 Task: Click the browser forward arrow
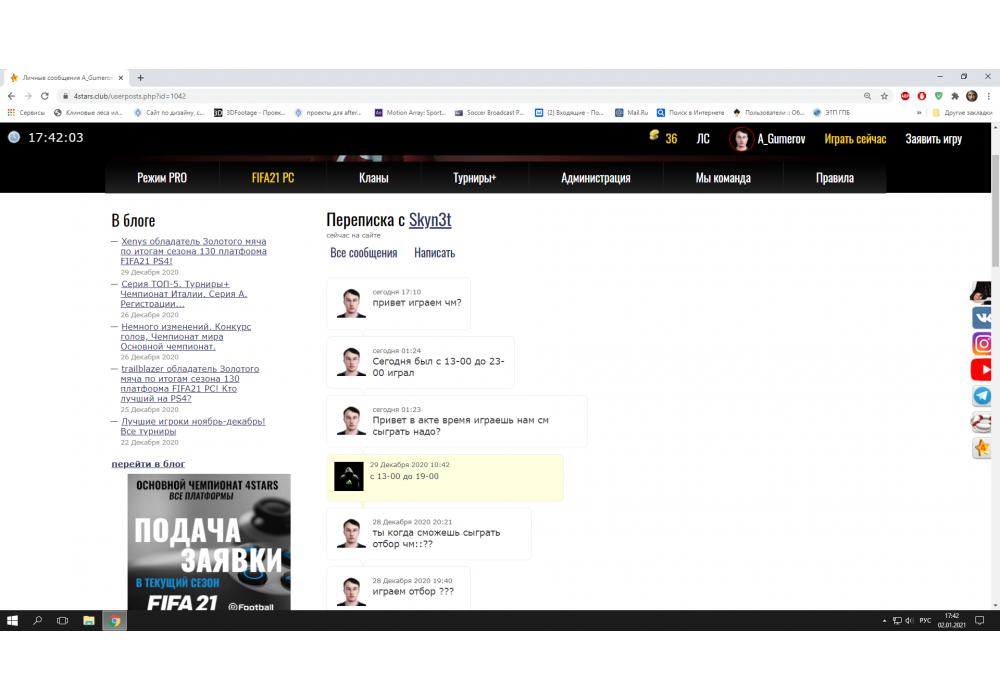point(28,96)
